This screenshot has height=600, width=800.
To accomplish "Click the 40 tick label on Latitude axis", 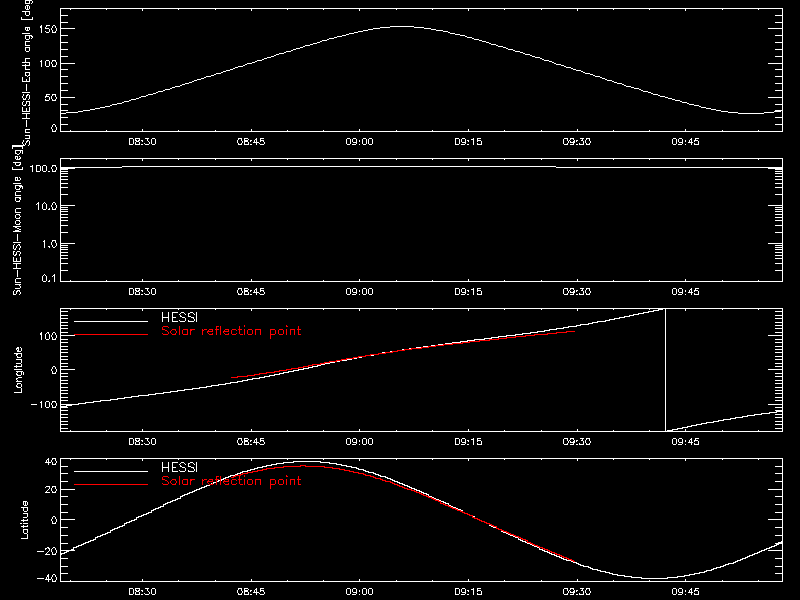I will (51, 462).
